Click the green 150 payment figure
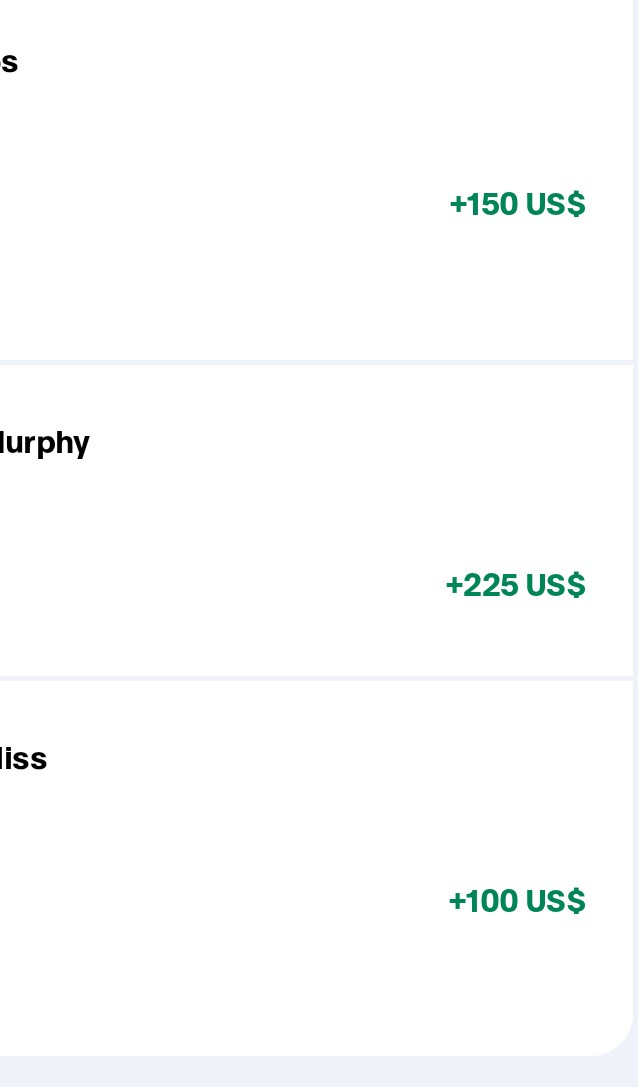This screenshot has width=638, height=1087. [x=484, y=204]
